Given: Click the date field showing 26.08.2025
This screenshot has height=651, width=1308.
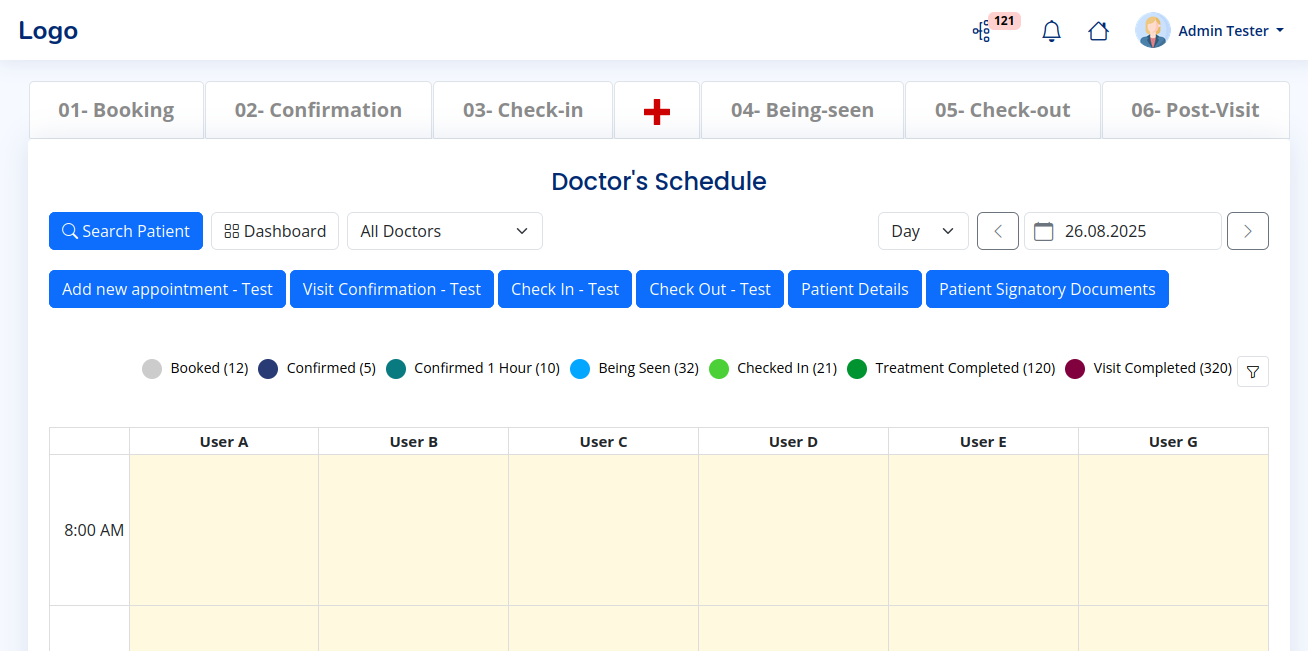Looking at the screenshot, I should [1122, 231].
